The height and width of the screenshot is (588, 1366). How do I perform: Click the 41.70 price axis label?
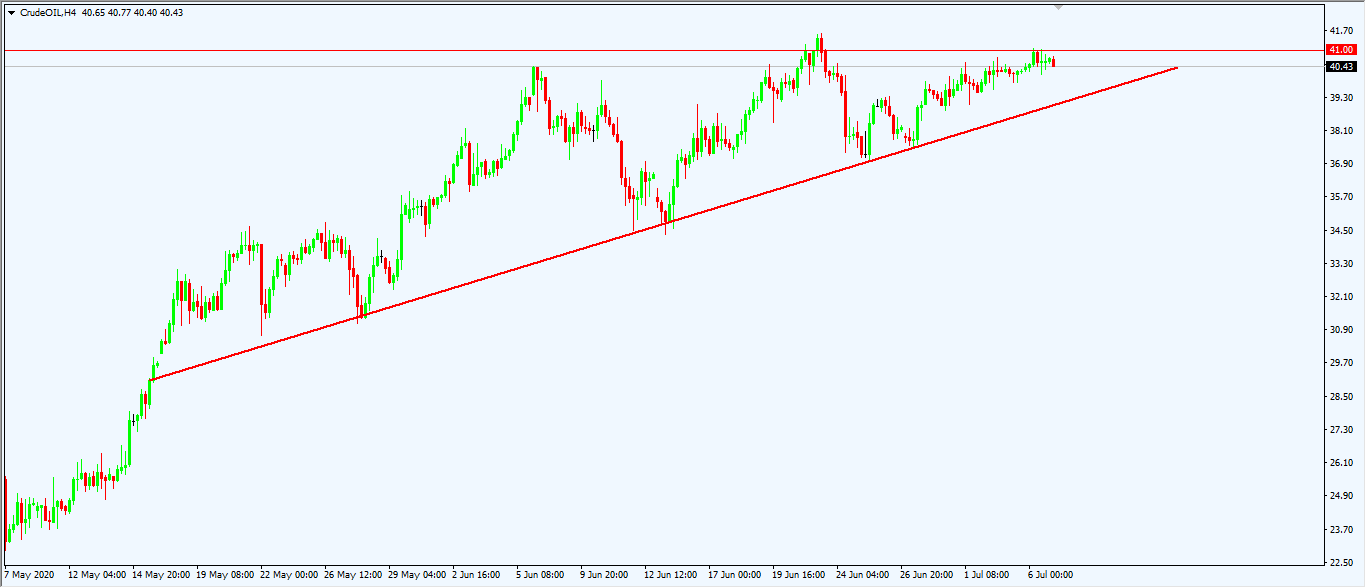coord(1340,31)
